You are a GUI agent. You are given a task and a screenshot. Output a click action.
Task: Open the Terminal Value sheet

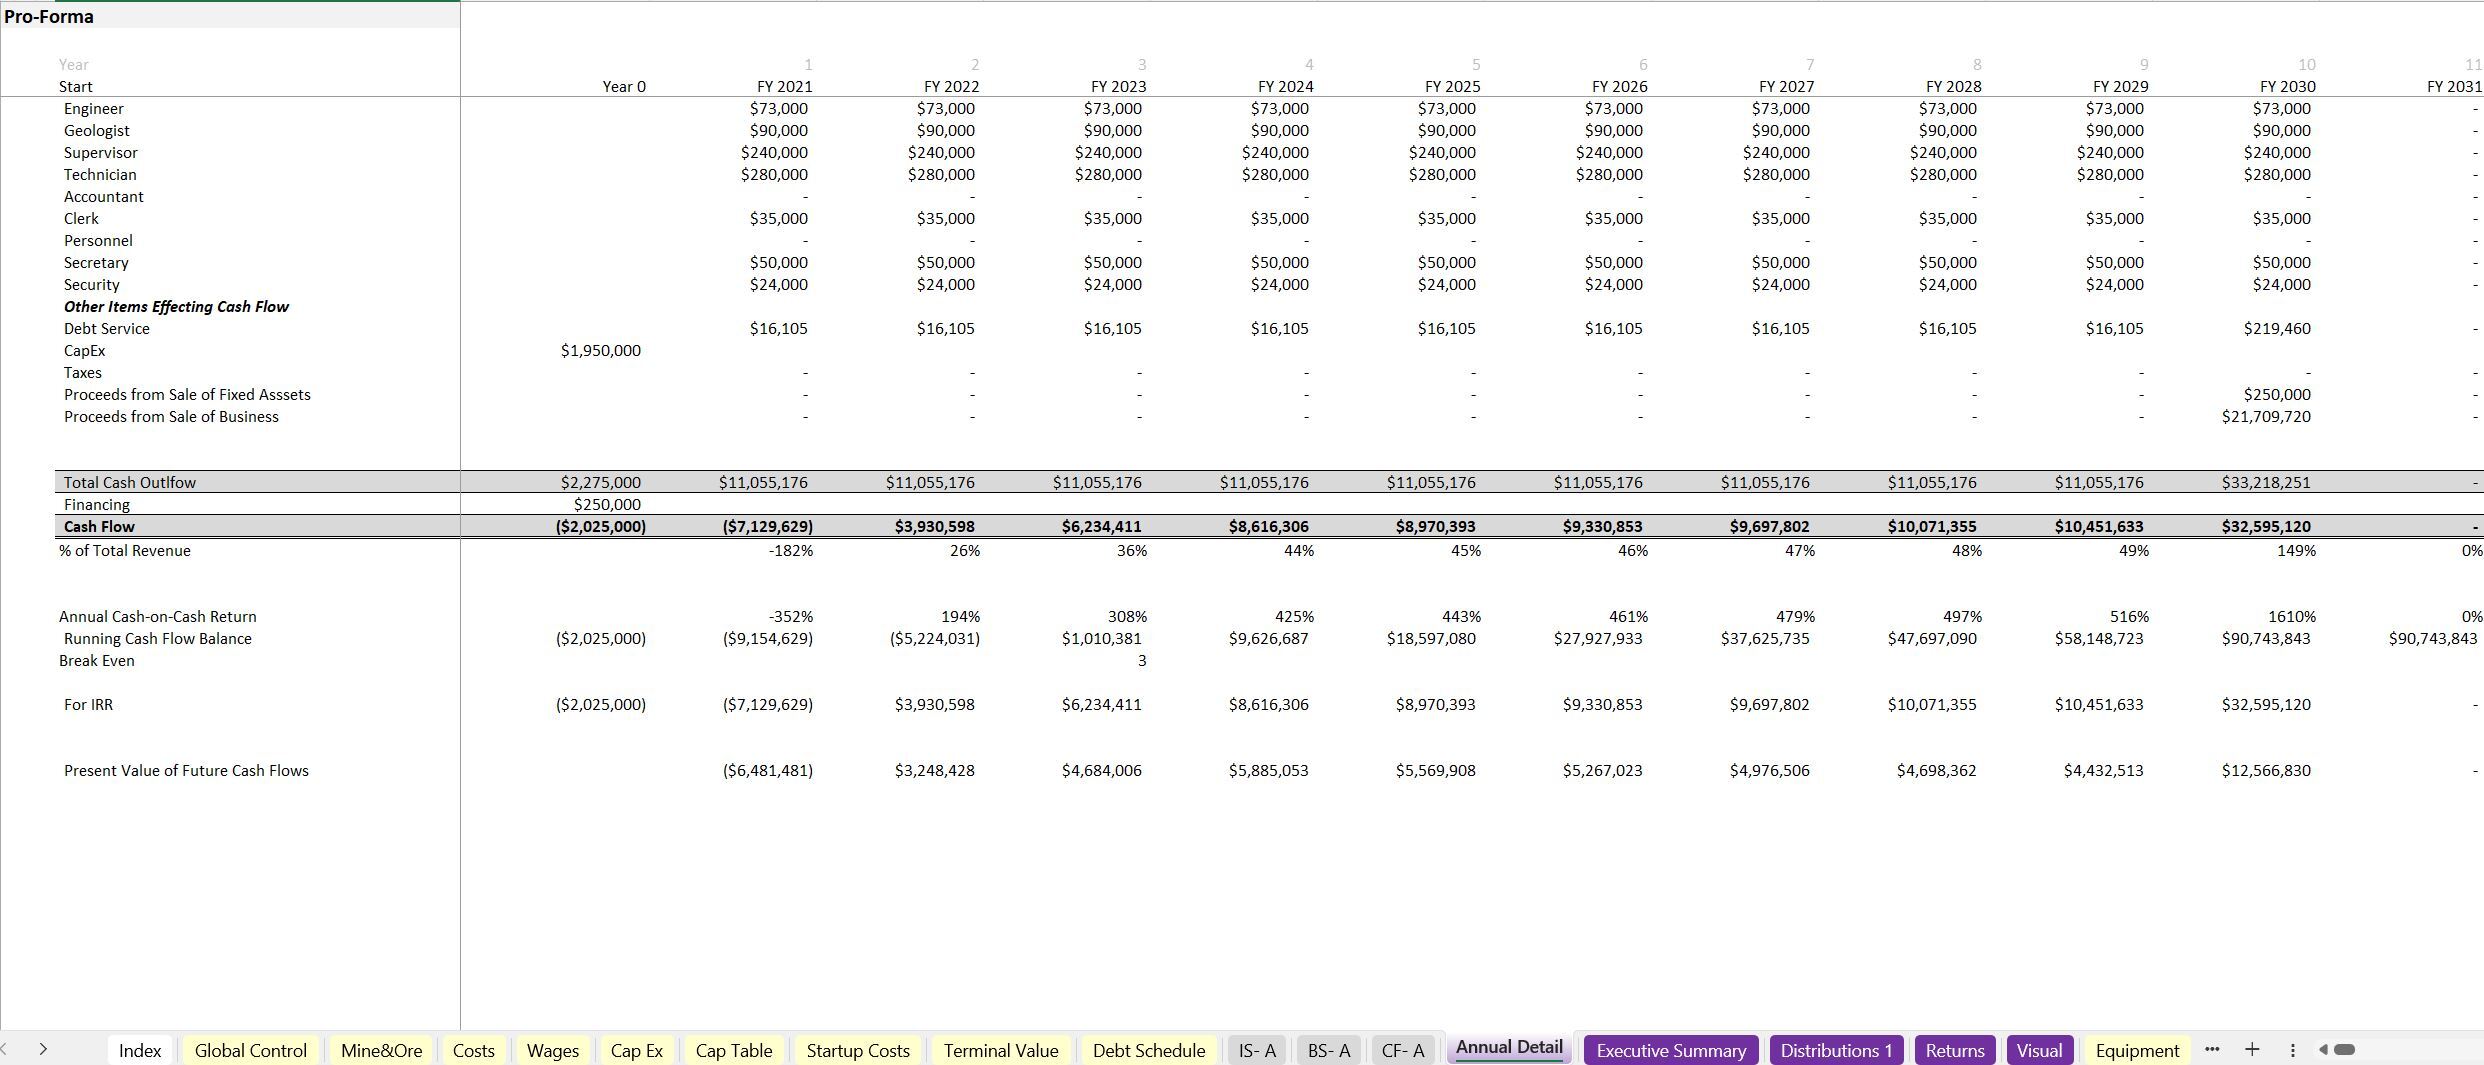pos(1000,1050)
